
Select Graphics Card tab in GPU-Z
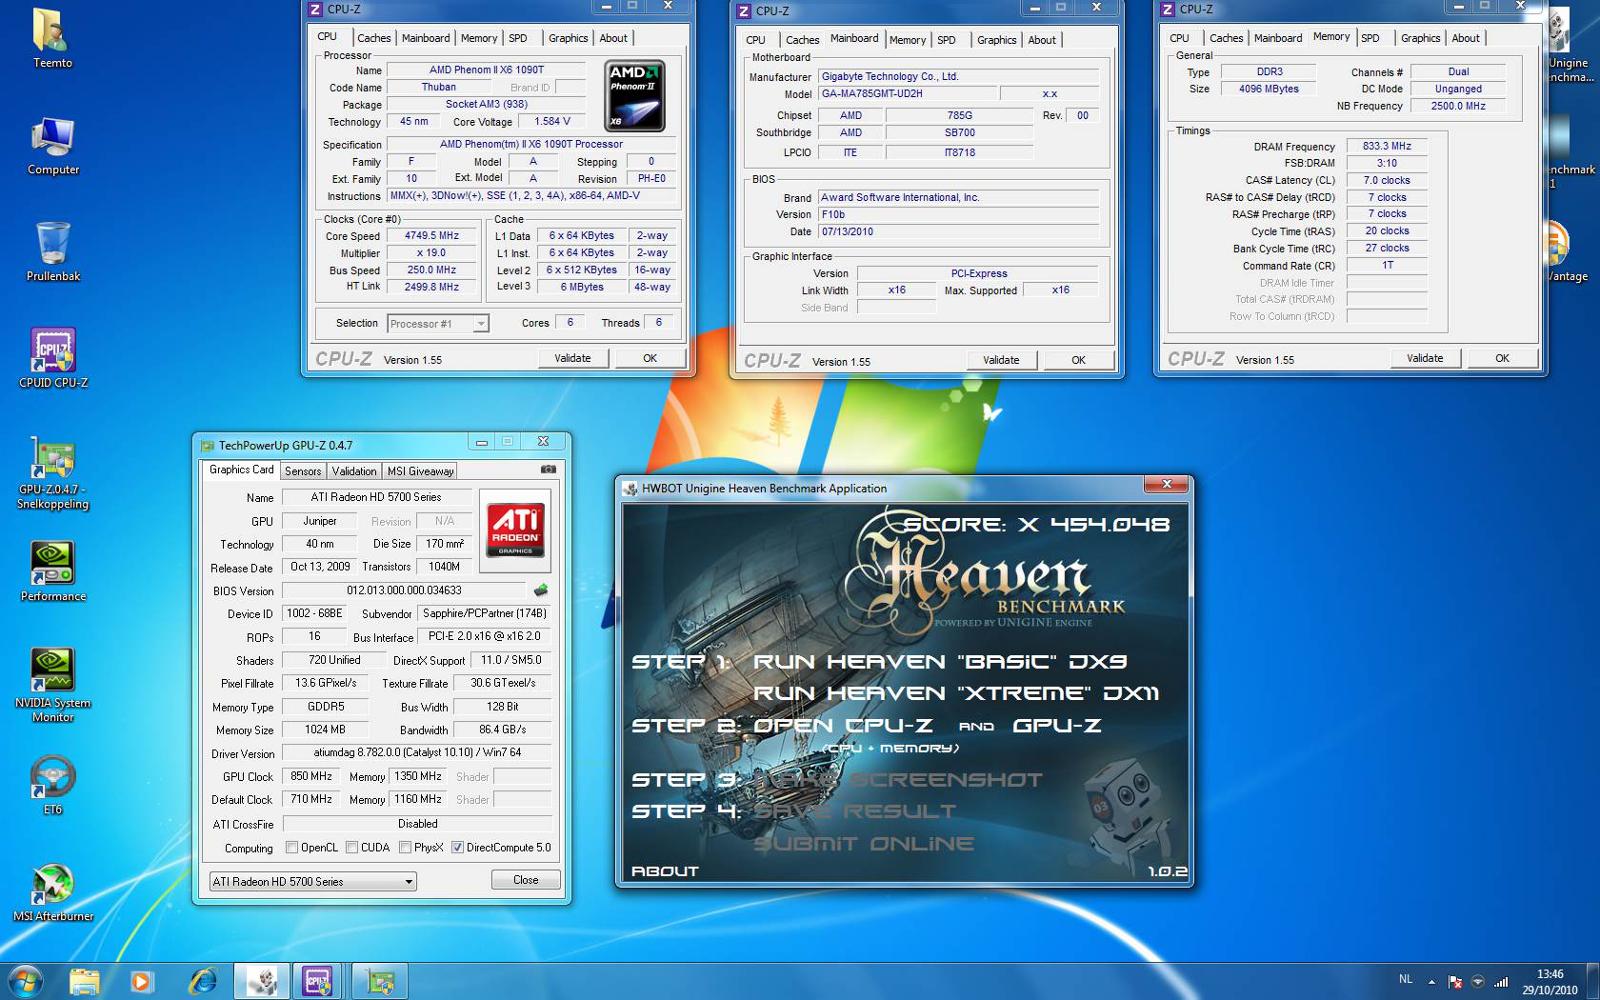241,469
